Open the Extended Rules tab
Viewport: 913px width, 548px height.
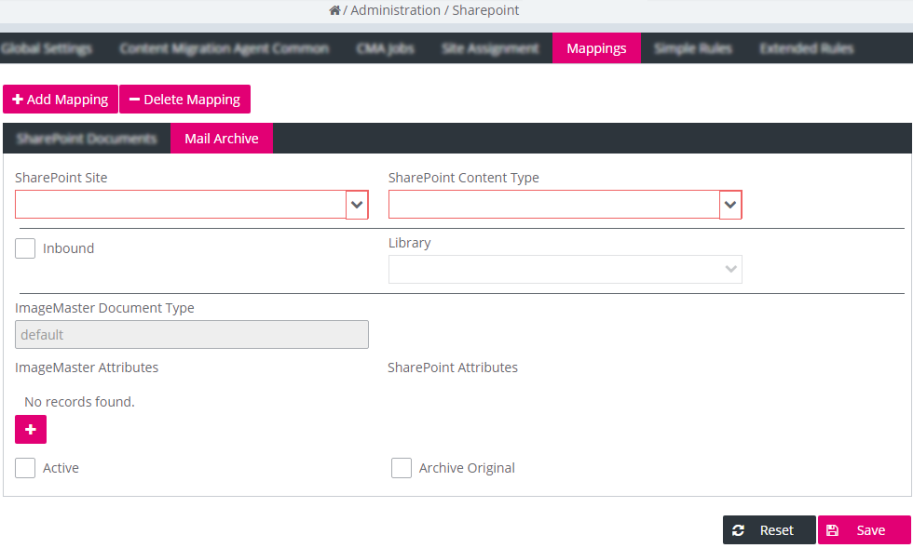point(806,48)
